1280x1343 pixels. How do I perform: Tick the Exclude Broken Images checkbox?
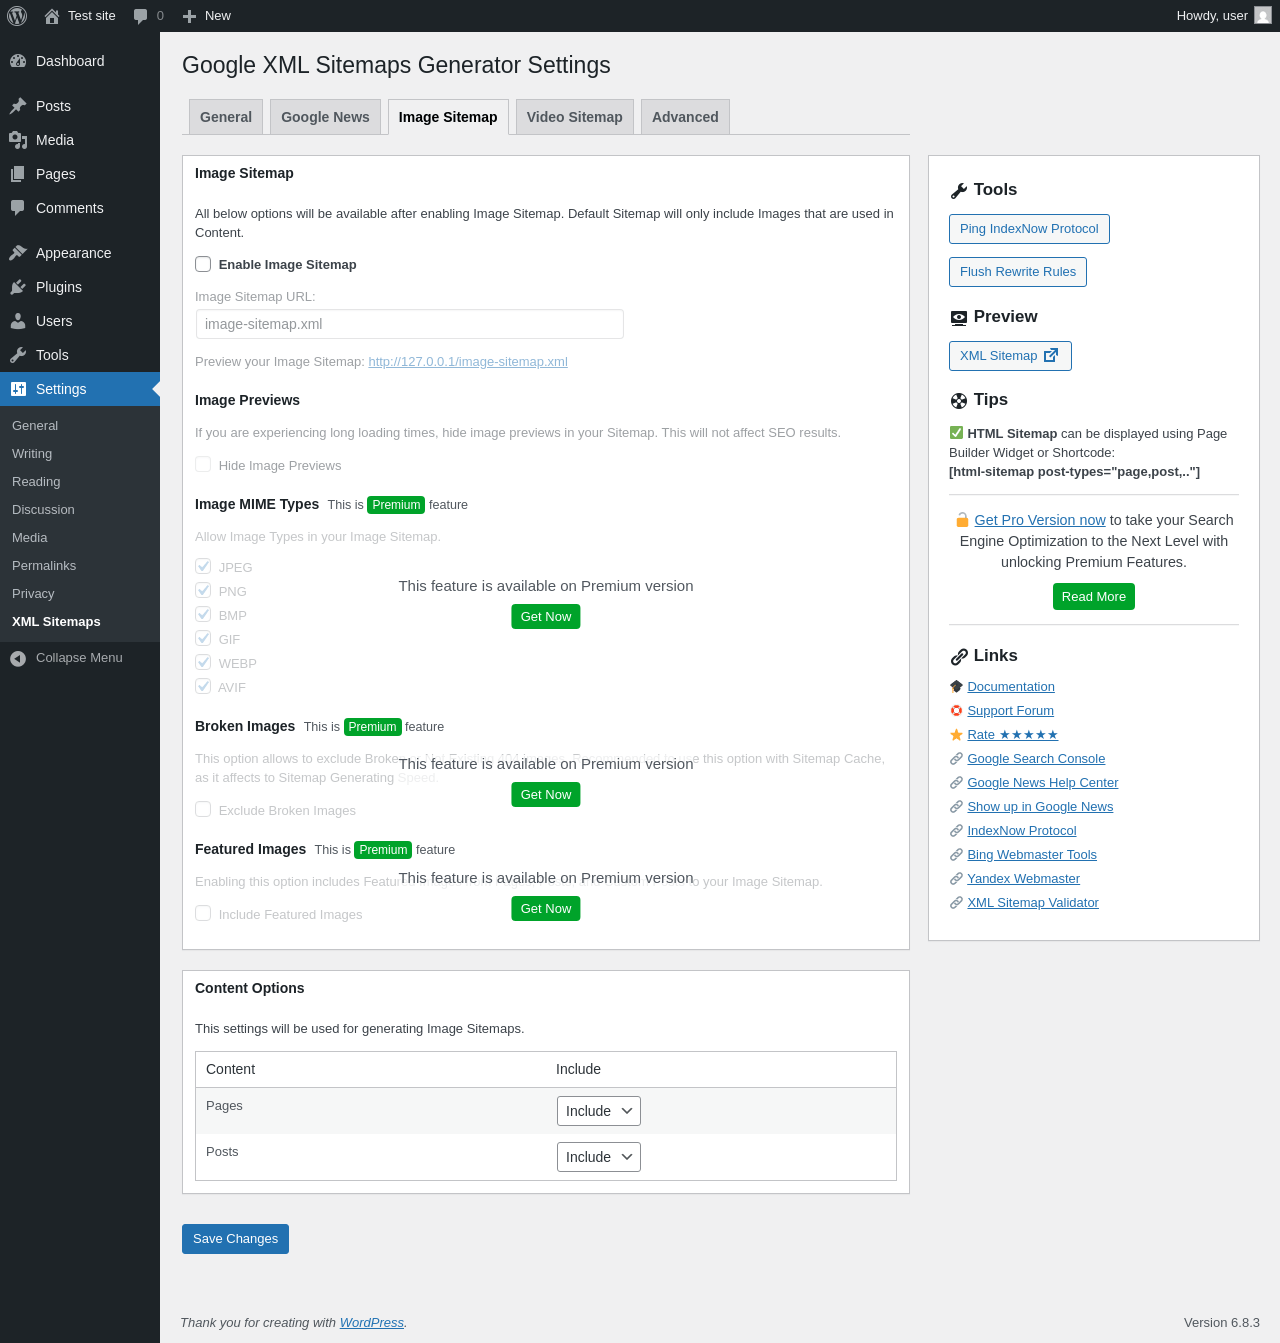coord(203,810)
